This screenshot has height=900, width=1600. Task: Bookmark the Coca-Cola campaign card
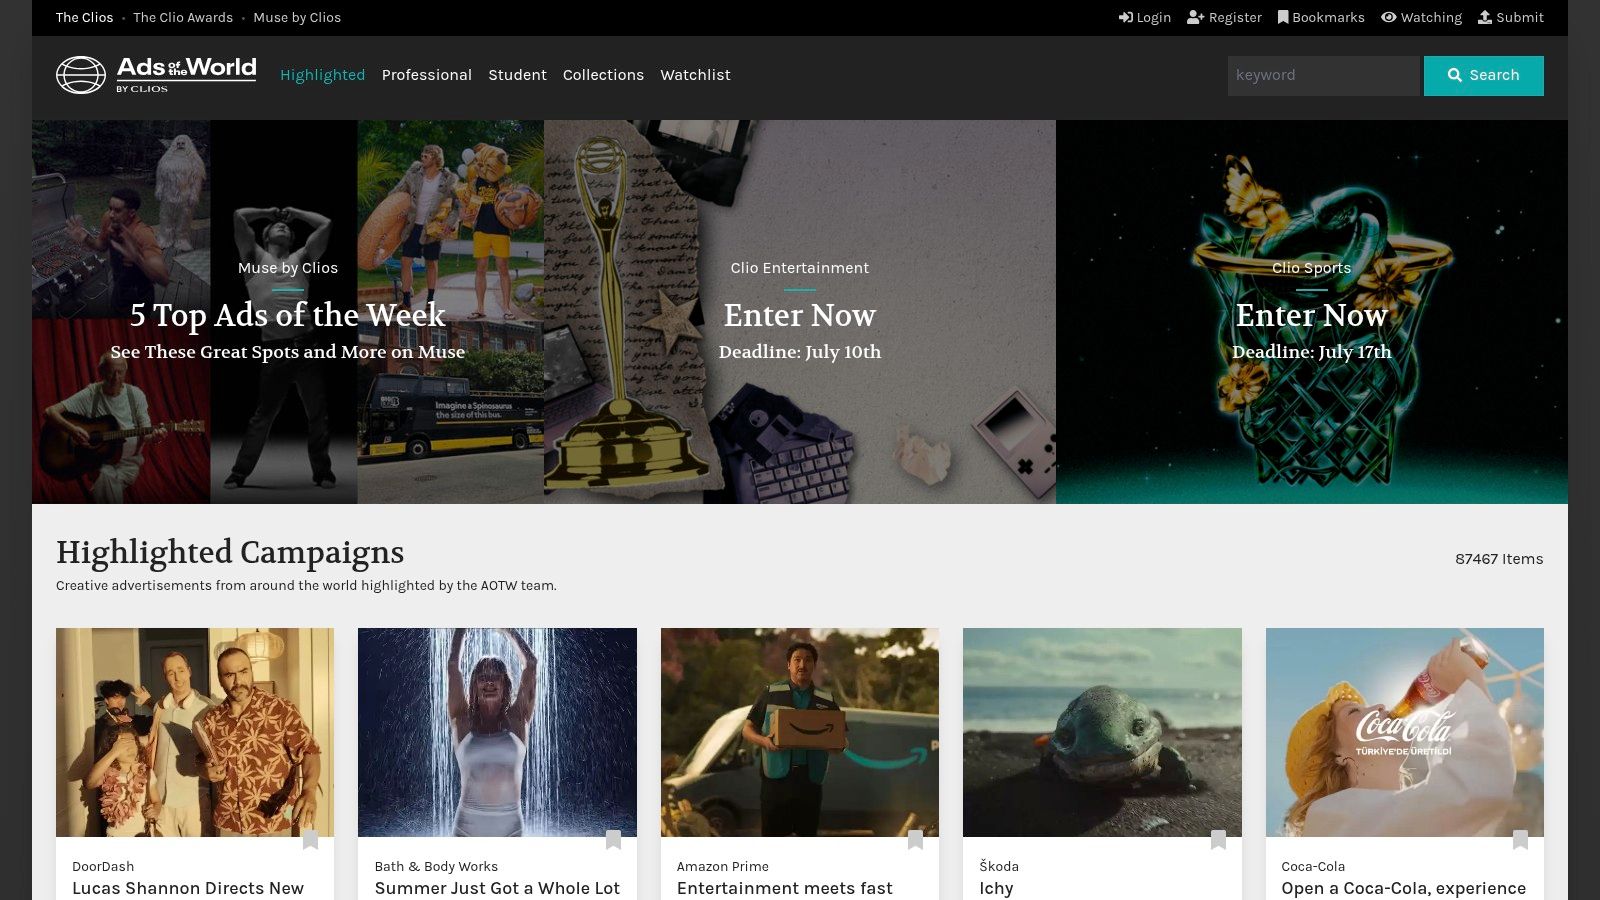[x=1520, y=840]
